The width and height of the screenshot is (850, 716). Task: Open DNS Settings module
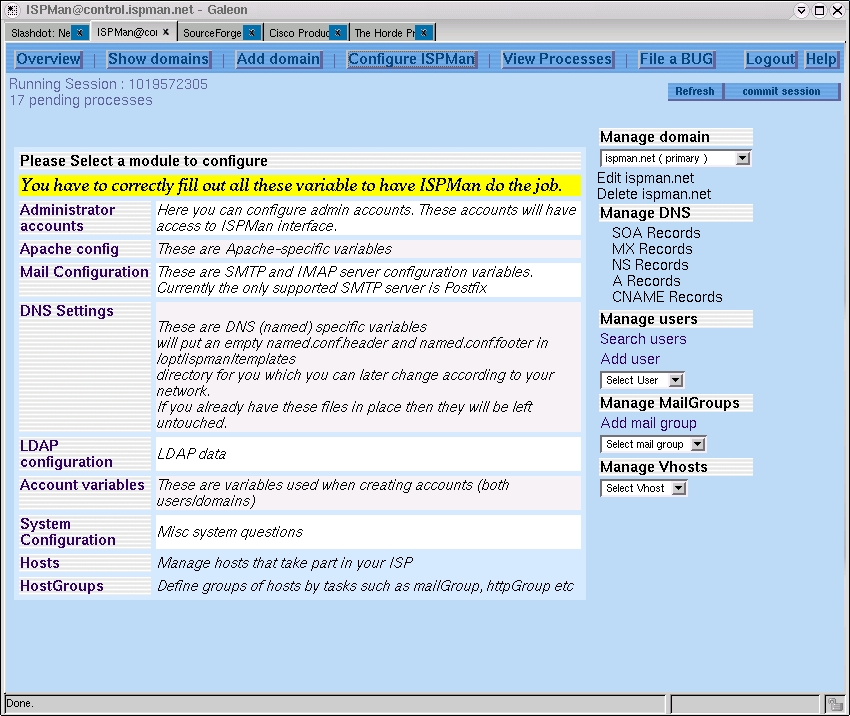point(67,311)
